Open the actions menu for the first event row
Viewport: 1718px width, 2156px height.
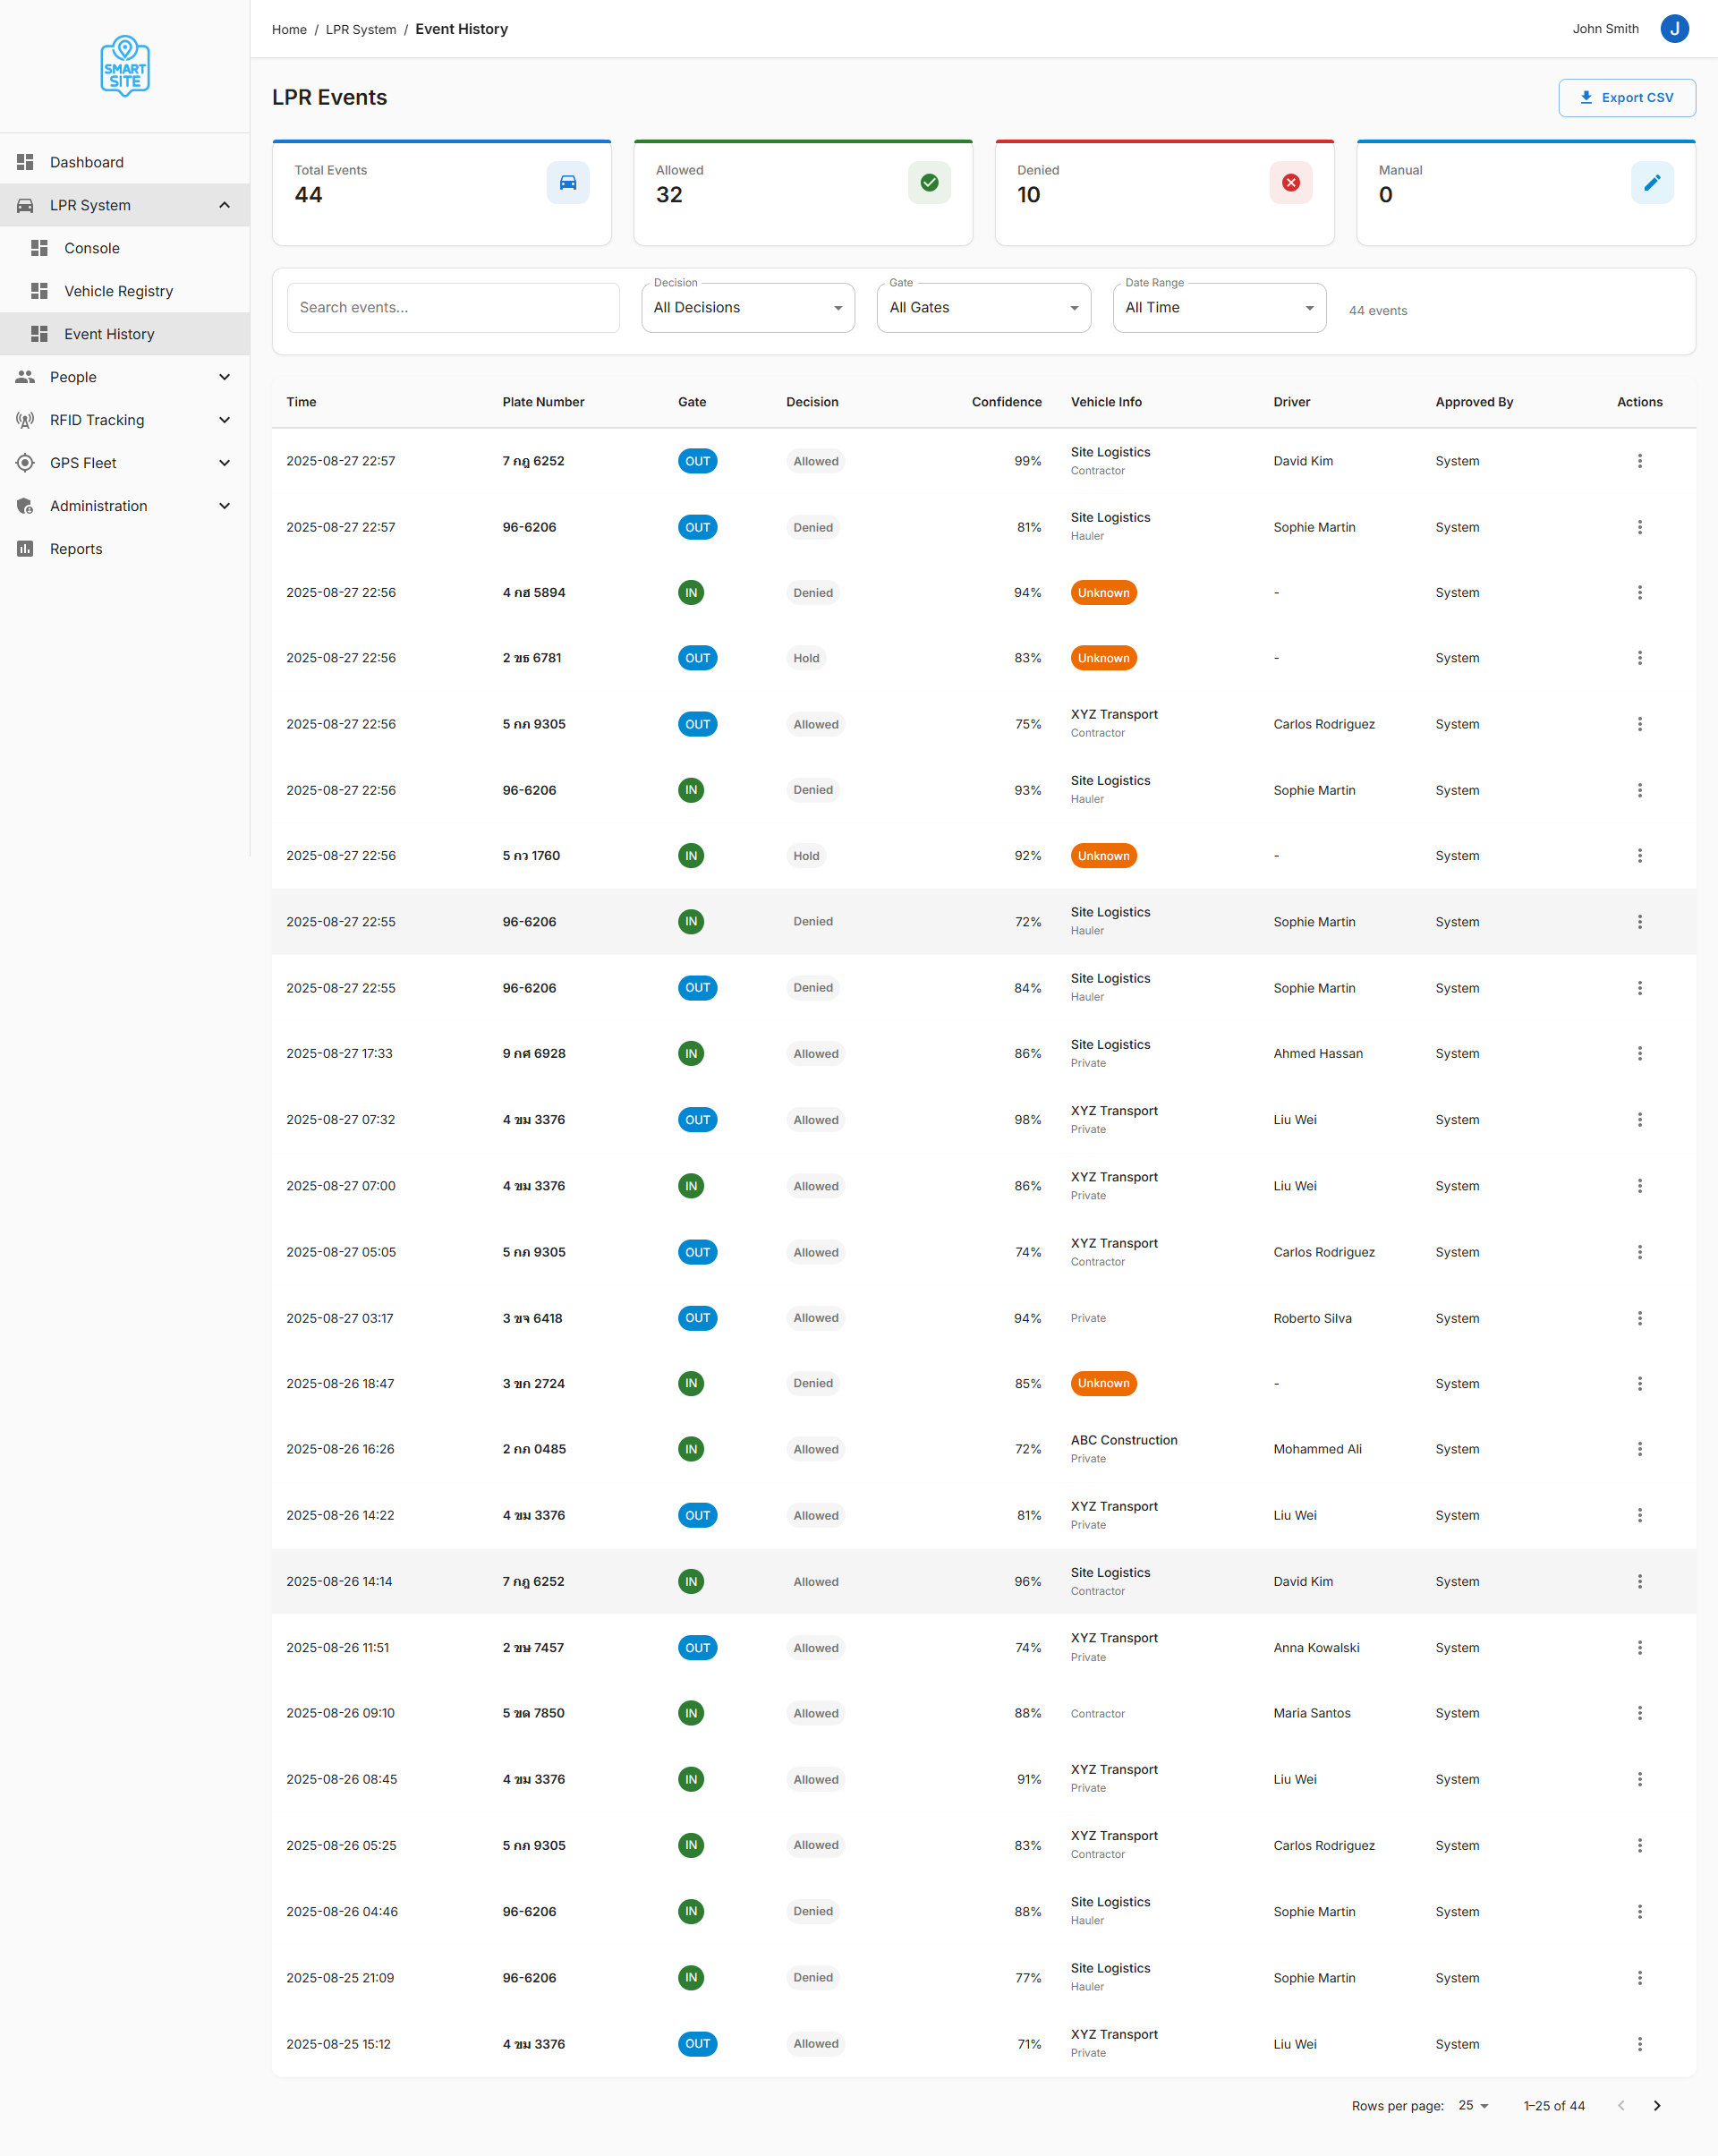[x=1639, y=461]
